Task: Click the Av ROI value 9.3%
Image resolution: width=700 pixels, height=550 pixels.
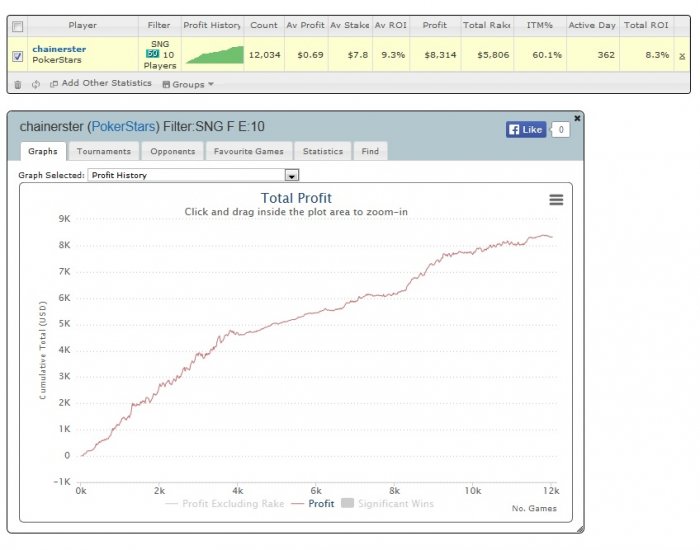Action: click(393, 55)
